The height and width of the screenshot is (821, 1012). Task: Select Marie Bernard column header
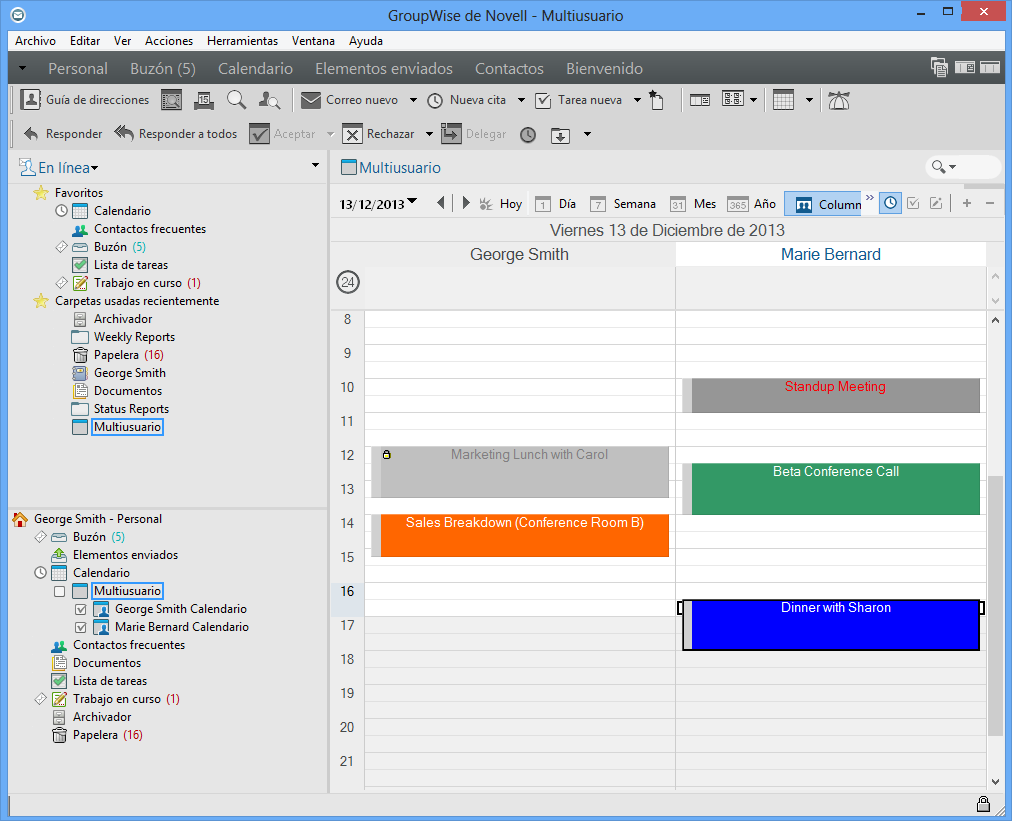[831, 254]
